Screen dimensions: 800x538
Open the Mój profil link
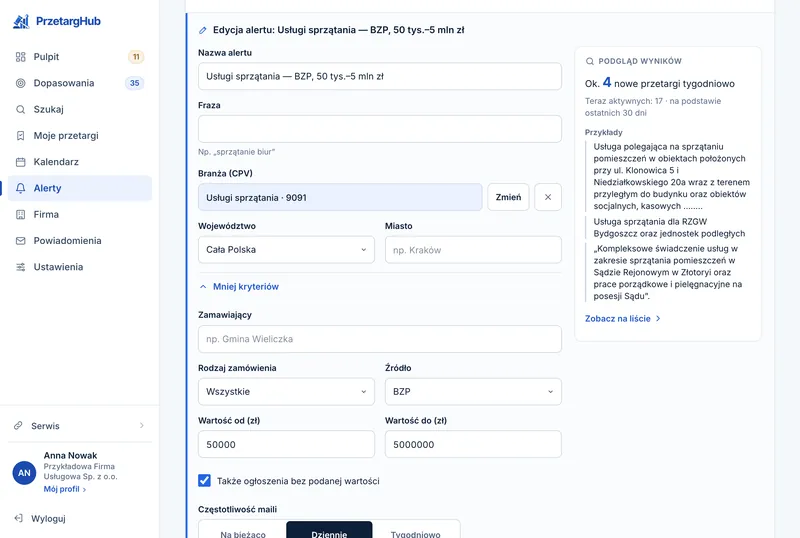(x=65, y=489)
